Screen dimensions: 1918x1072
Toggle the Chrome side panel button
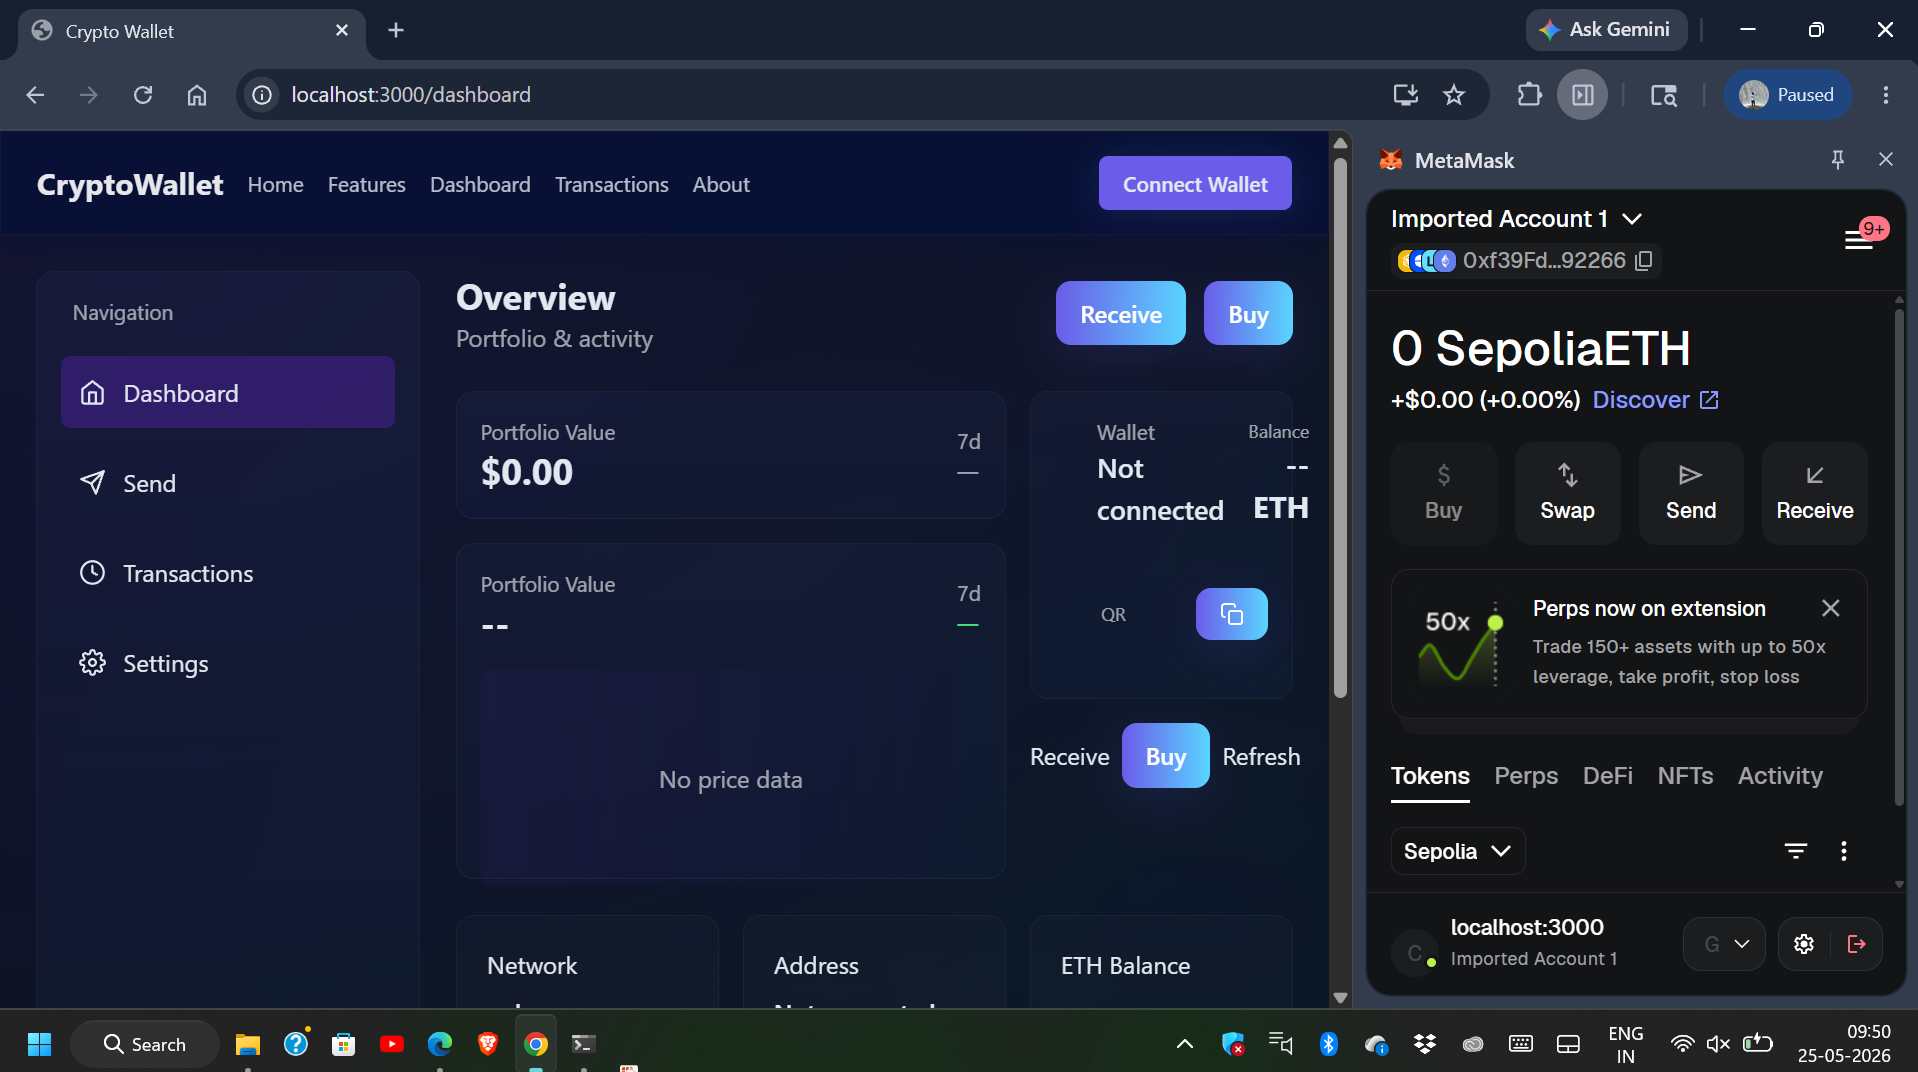1583,95
